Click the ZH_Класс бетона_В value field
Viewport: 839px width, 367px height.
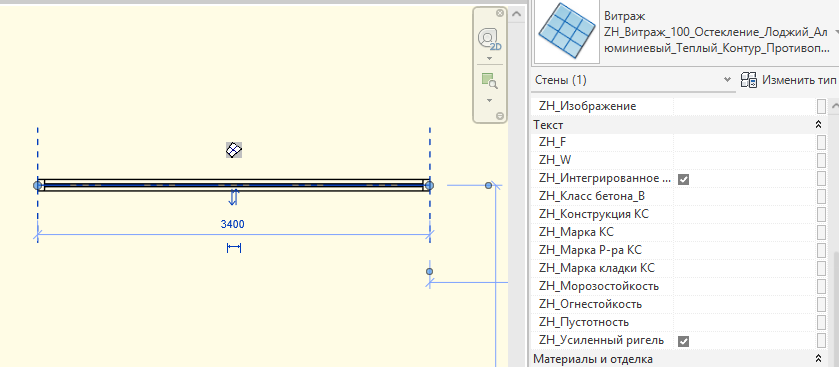pos(744,196)
